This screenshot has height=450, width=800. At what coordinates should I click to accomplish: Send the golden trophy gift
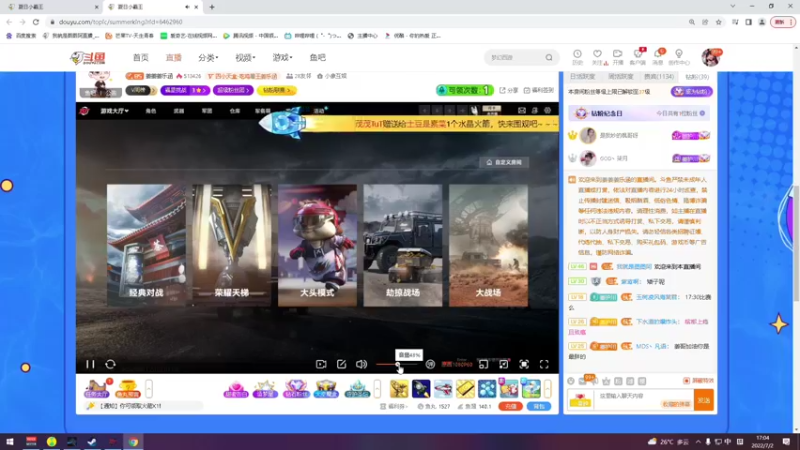398,389
